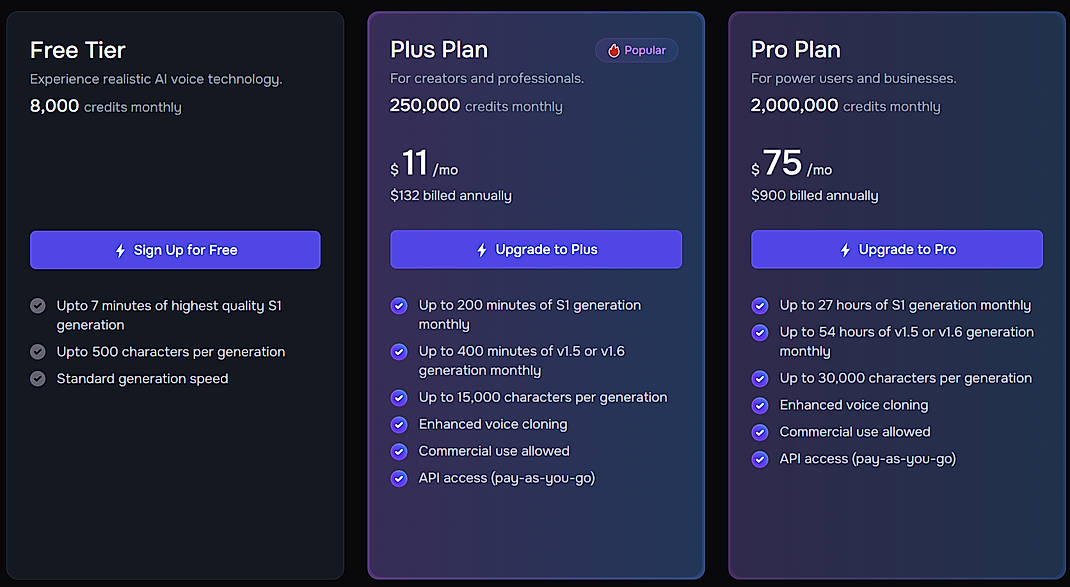Screen dimensions: 1070x587
Task: Click the checkmark beside API access in Plus
Action: pos(399,478)
